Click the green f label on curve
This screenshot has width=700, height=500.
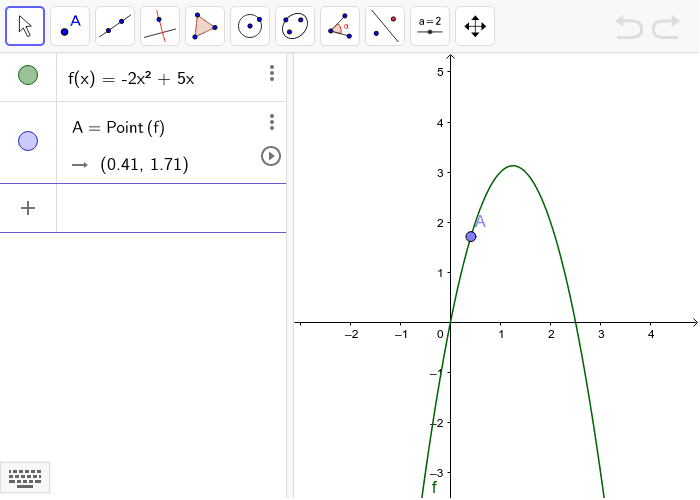pos(434,487)
